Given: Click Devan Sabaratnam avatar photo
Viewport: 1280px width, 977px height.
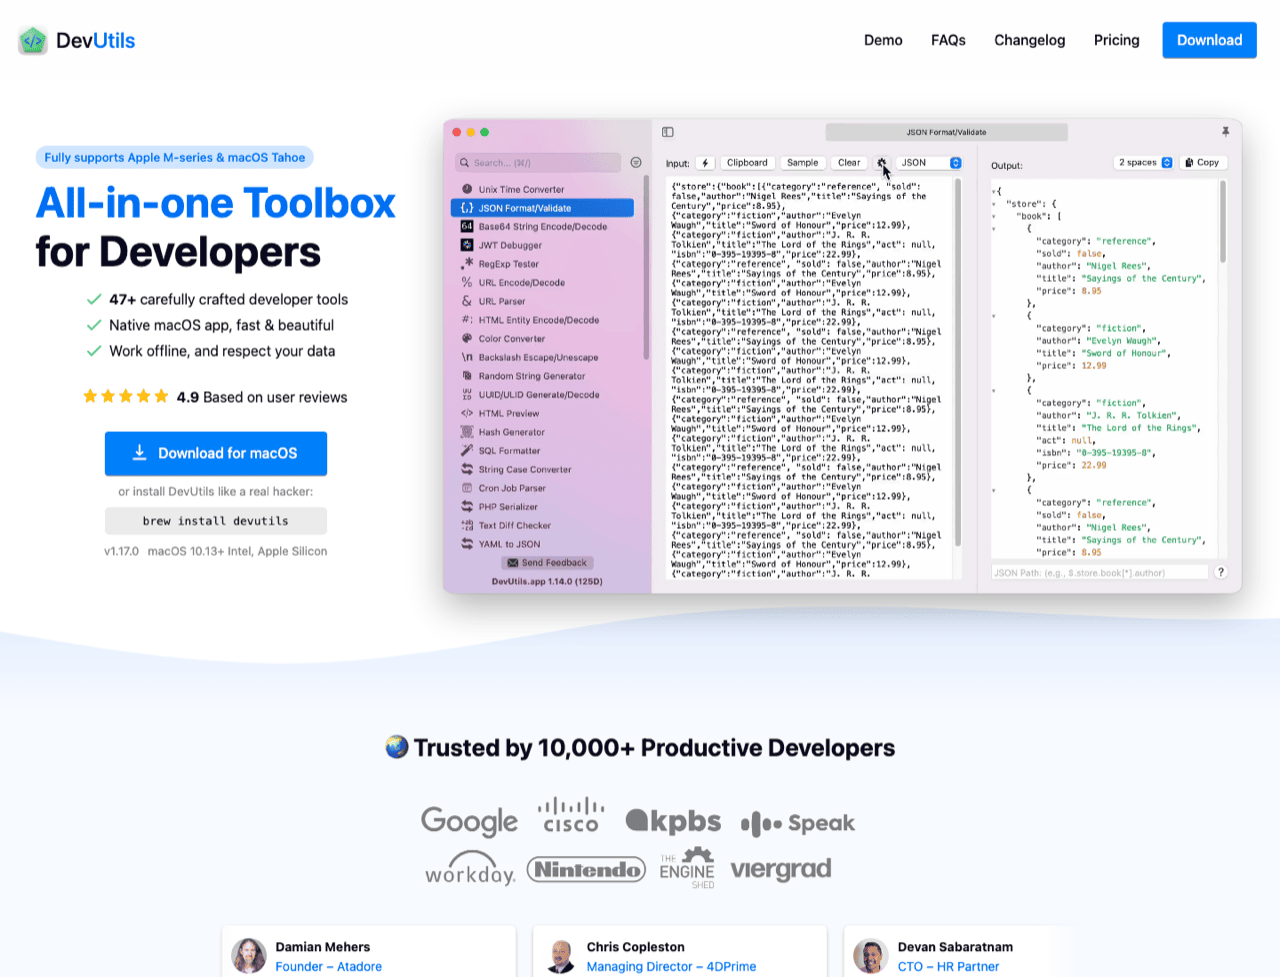Looking at the screenshot, I should pos(871,956).
